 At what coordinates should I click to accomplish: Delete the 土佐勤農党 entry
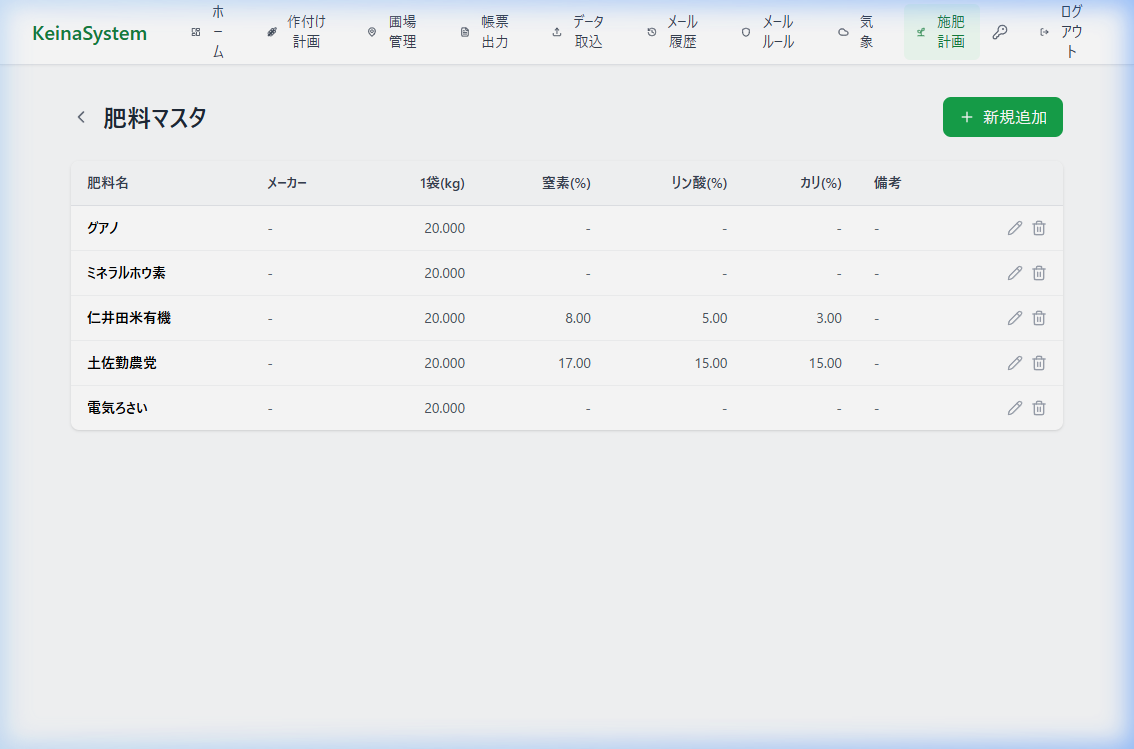pos(1039,363)
